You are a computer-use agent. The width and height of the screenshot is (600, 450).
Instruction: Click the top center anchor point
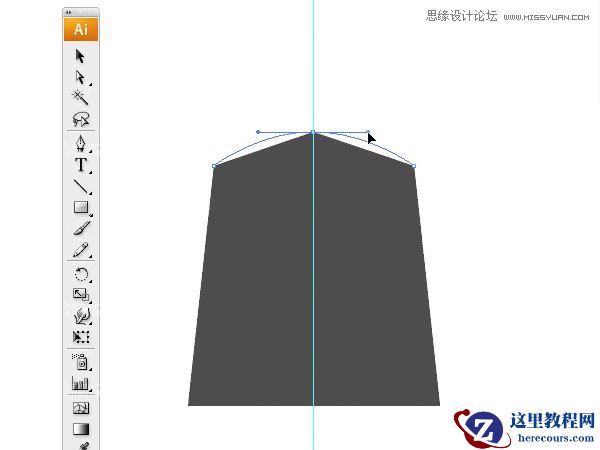(313, 132)
